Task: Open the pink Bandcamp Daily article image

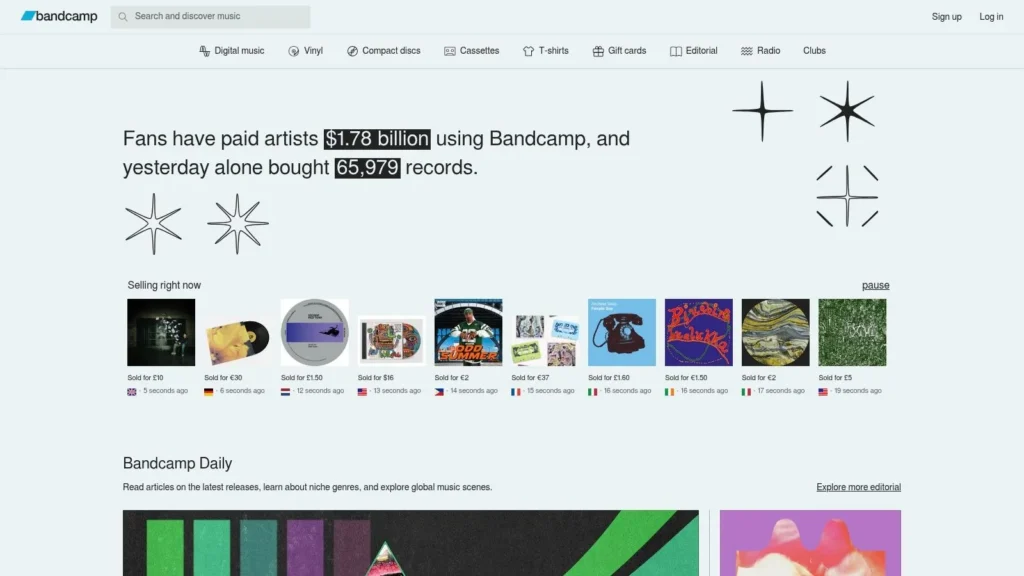Action: (x=810, y=543)
